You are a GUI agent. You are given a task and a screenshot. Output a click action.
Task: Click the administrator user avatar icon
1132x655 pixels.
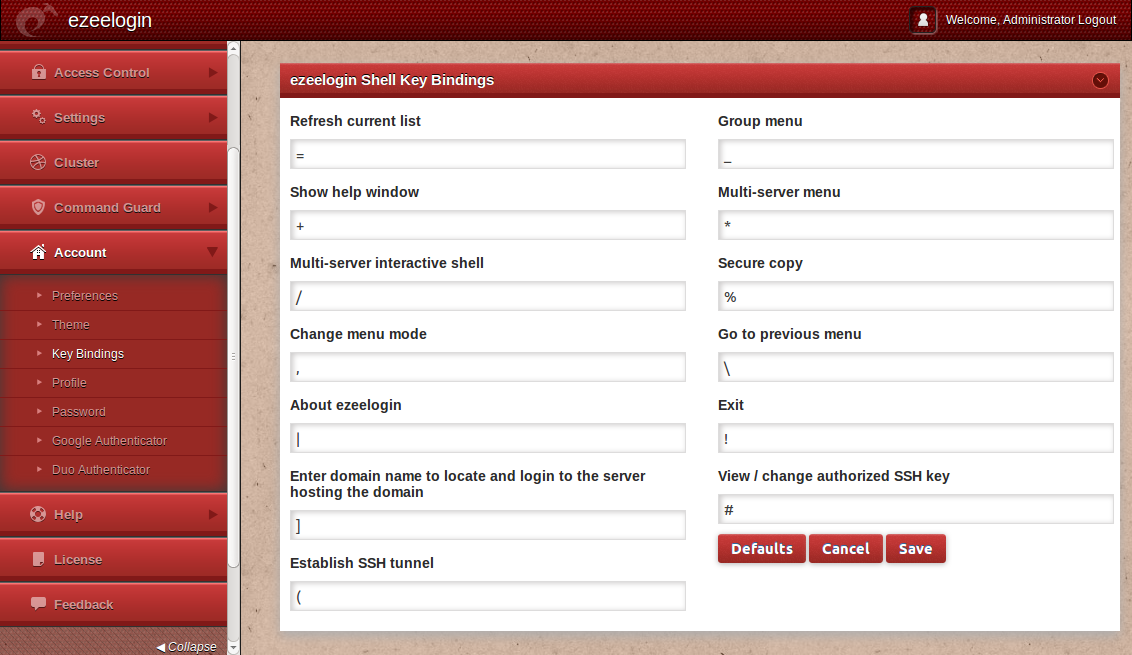point(923,20)
